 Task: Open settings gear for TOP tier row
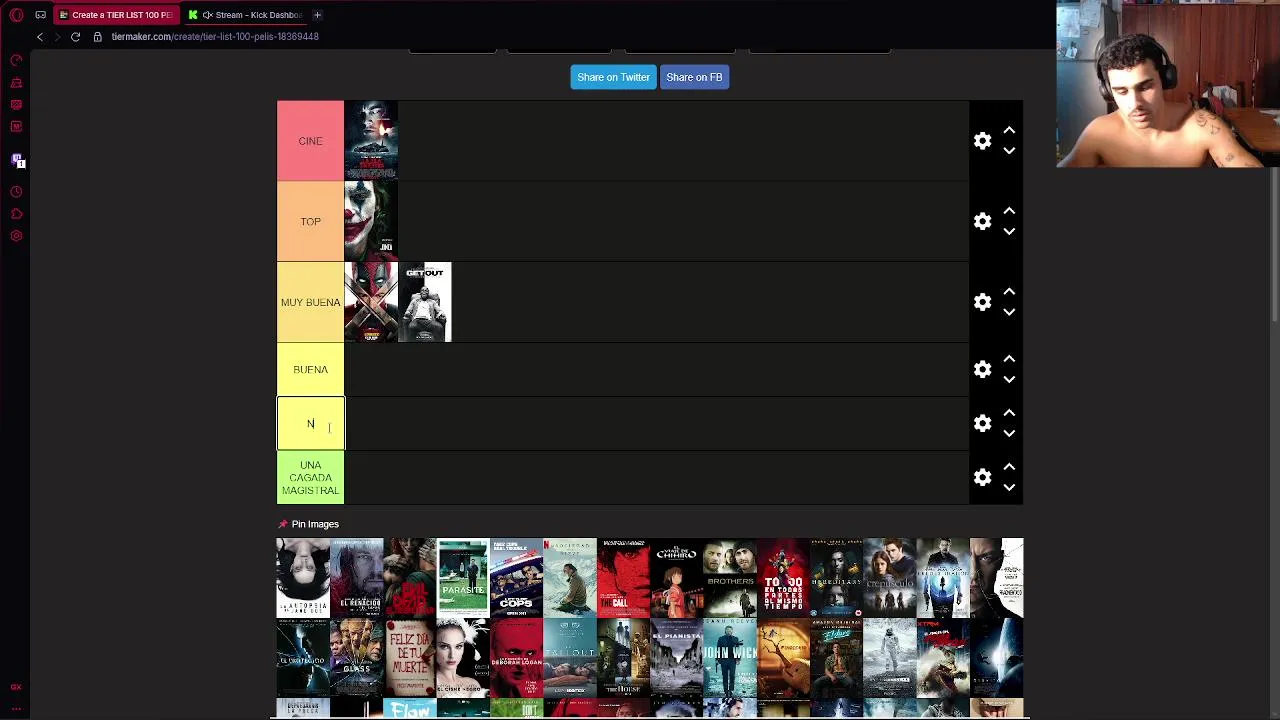(x=982, y=222)
